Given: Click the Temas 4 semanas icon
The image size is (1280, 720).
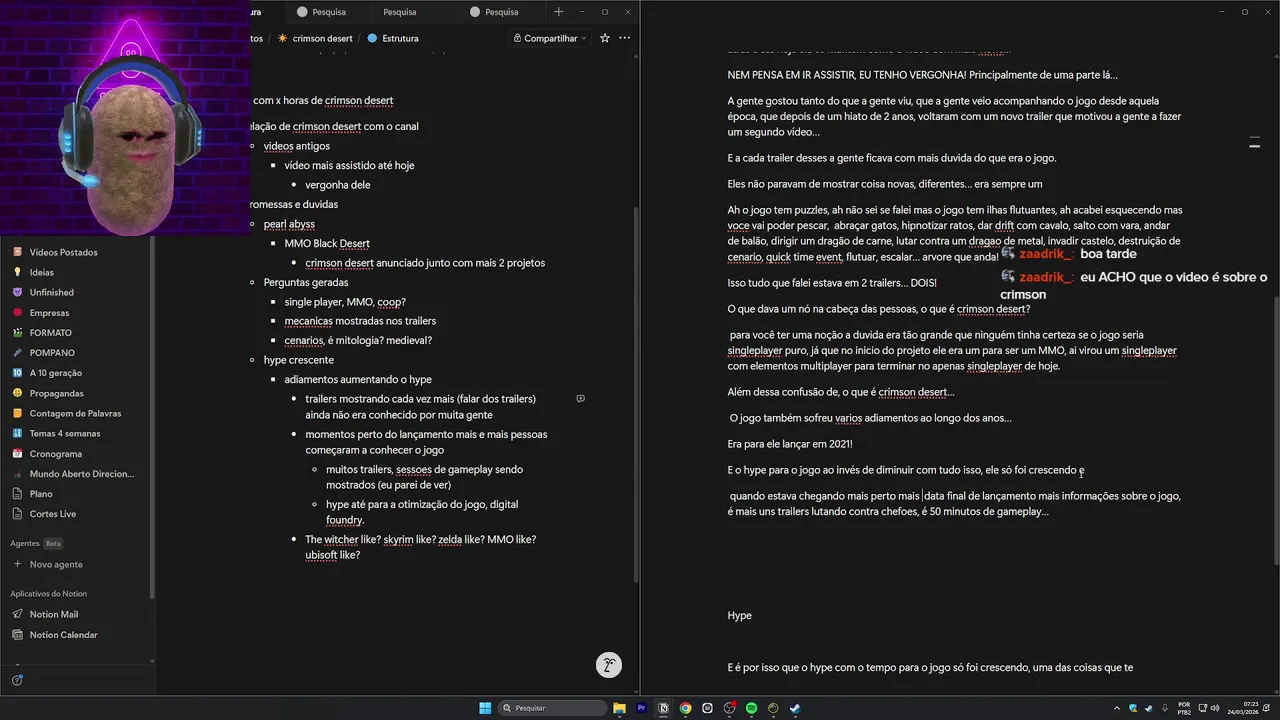Looking at the screenshot, I should 17,433.
